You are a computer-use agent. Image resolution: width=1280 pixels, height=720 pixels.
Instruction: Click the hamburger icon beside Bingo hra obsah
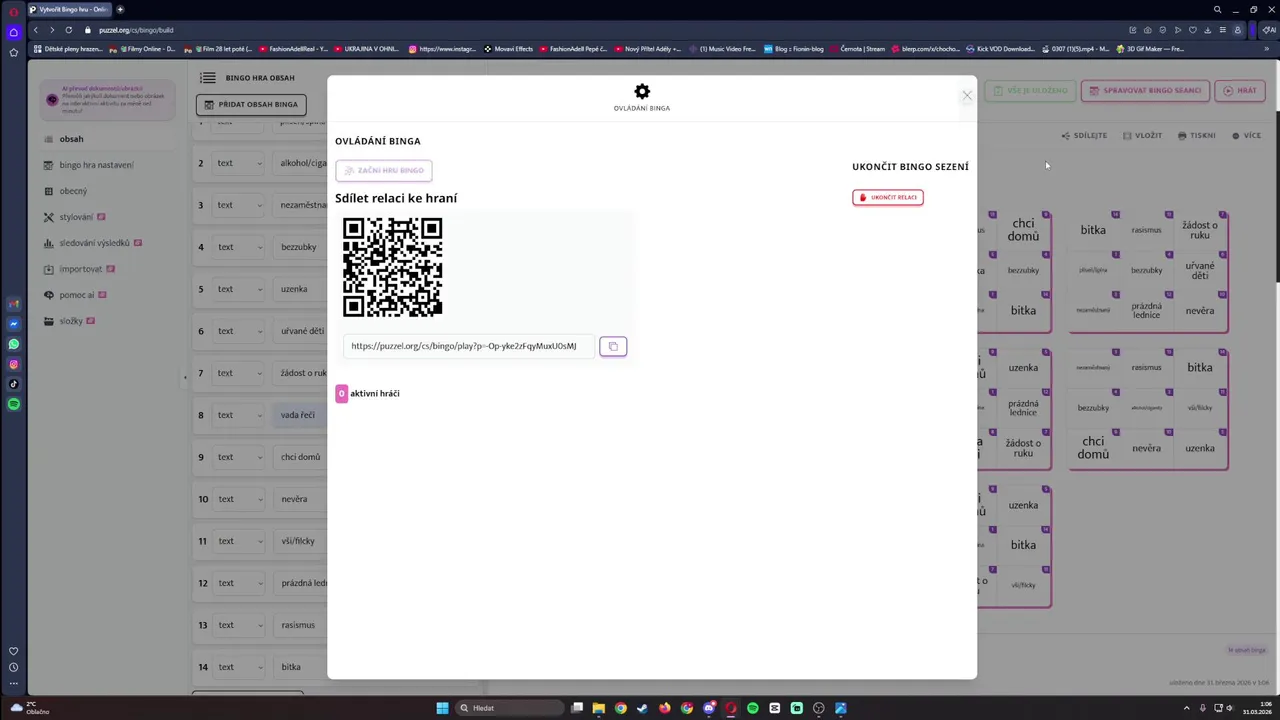[207, 78]
